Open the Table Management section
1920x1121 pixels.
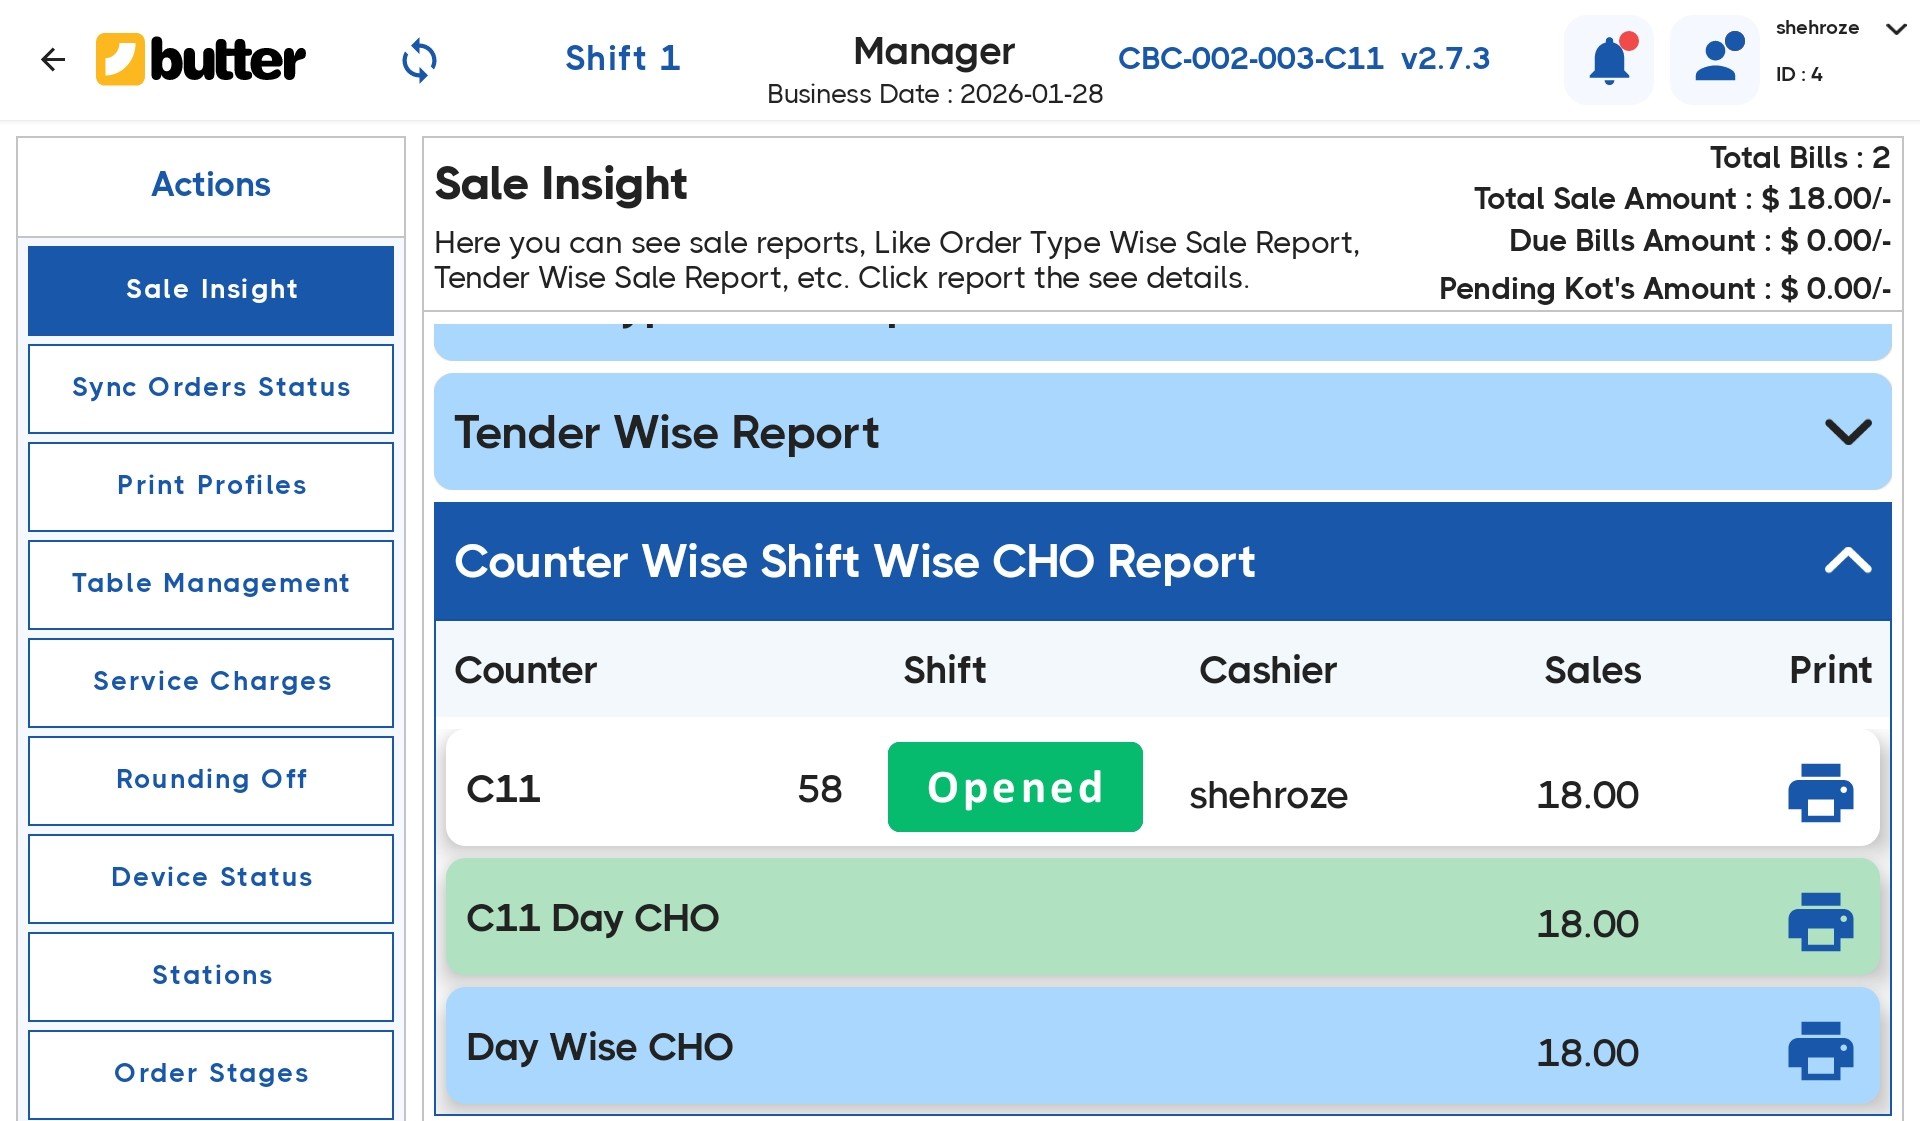211,583
